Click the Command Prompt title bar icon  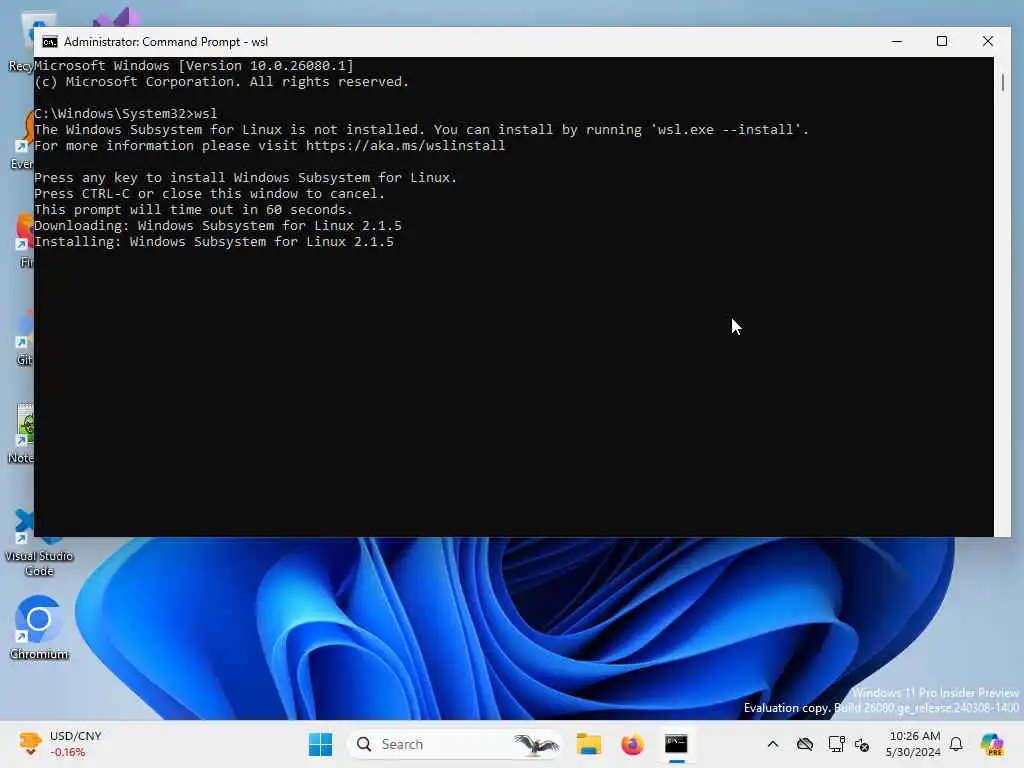pos(50,42)
